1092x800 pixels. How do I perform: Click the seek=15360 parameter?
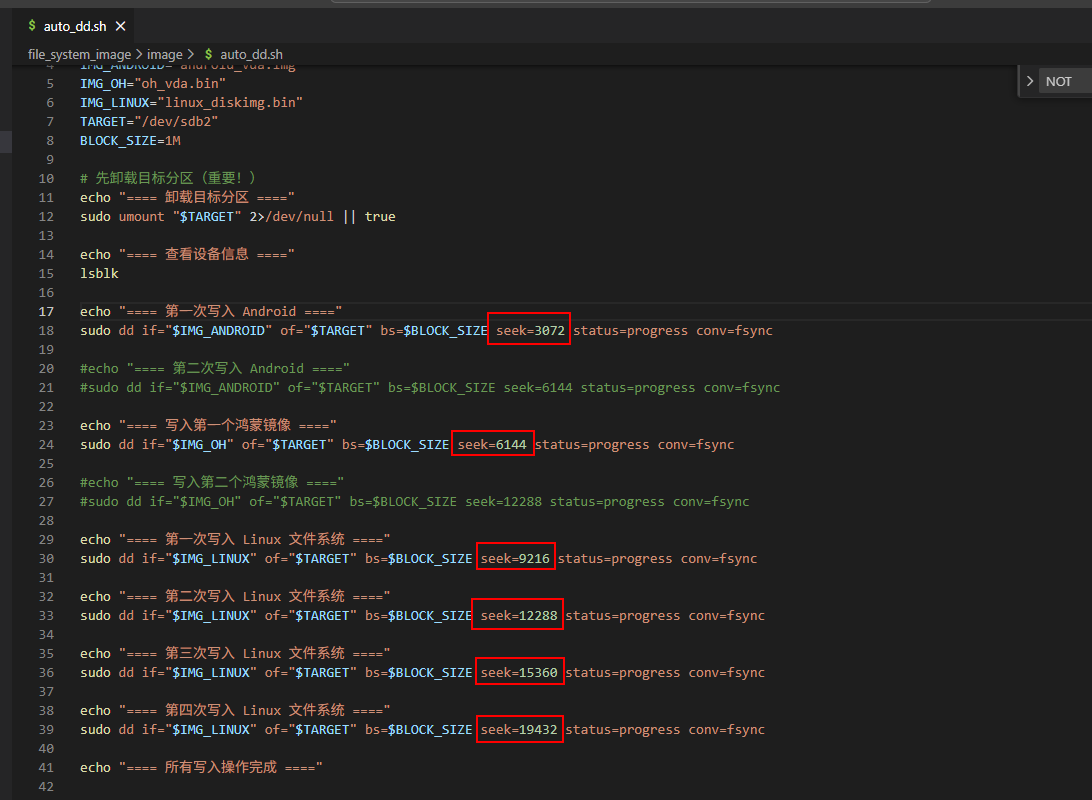tap(518, 672)
